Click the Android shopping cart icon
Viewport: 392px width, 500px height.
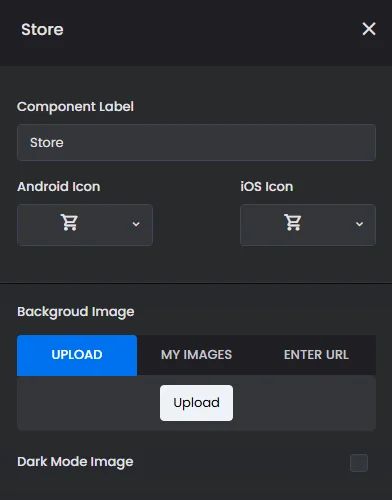pyautogui.click(x=69, y=222)
